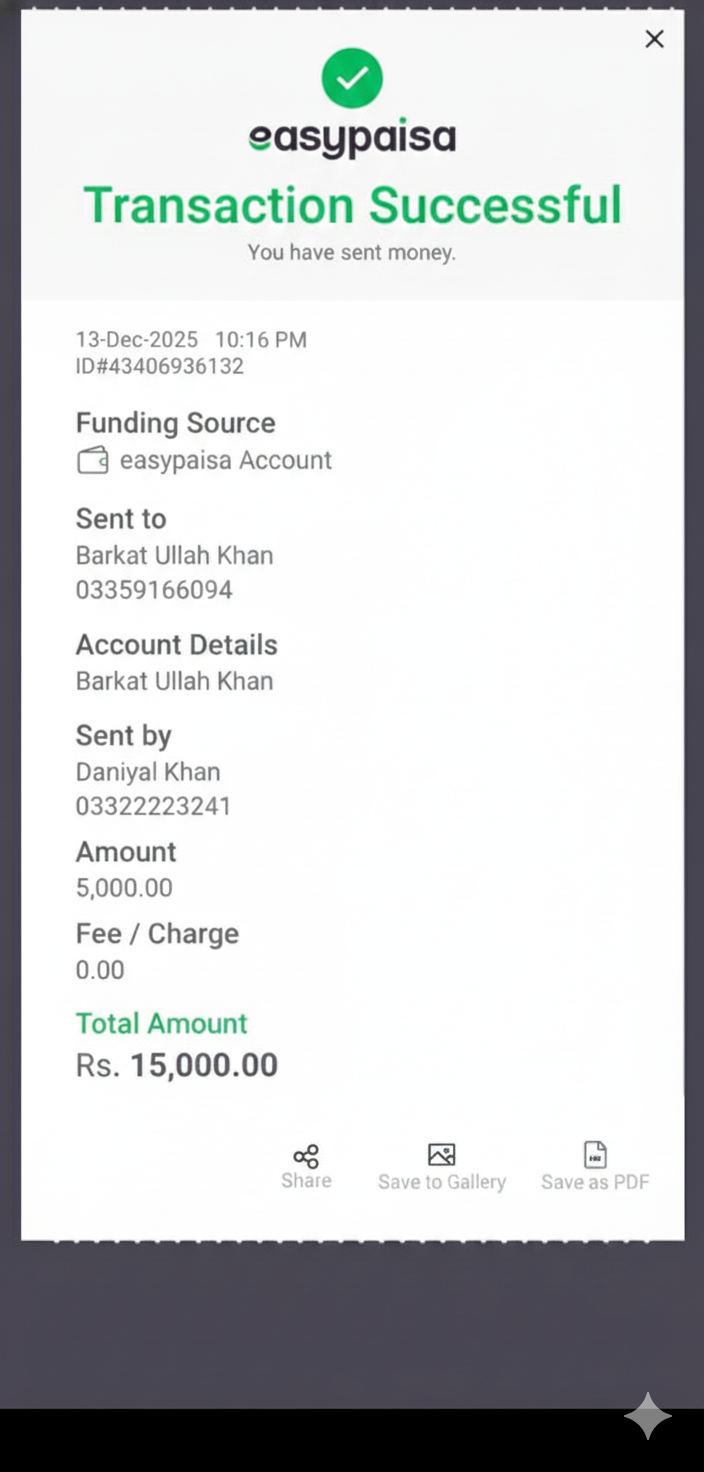The height and width of the screenshot is (1472, 704).
Task: Click the fee value 0.00
Action: [100, 970]
